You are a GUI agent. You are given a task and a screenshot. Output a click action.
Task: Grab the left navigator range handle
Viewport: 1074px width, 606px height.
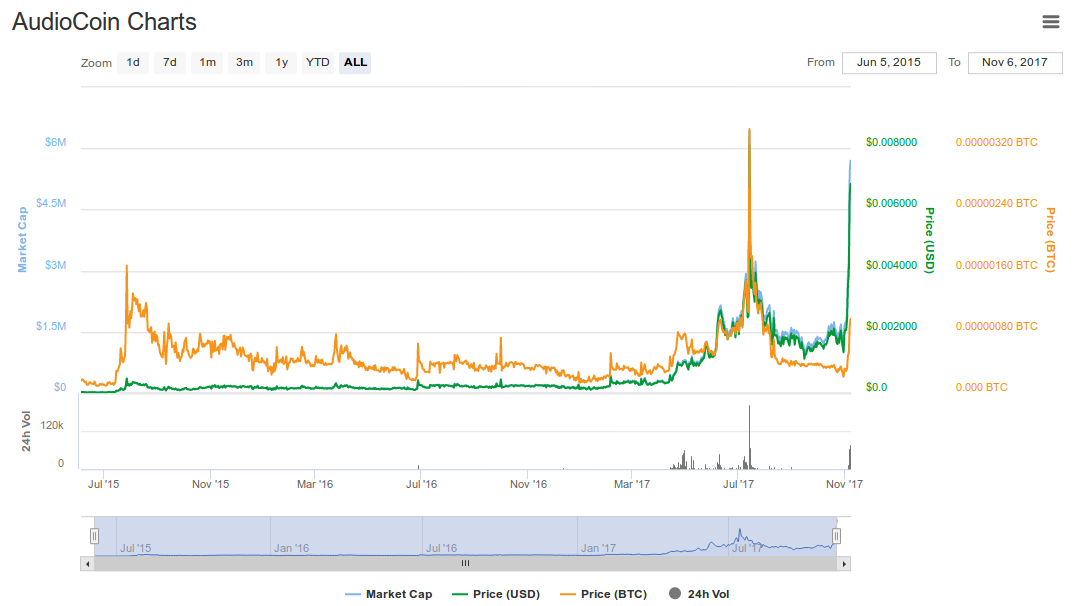(95, 537)
